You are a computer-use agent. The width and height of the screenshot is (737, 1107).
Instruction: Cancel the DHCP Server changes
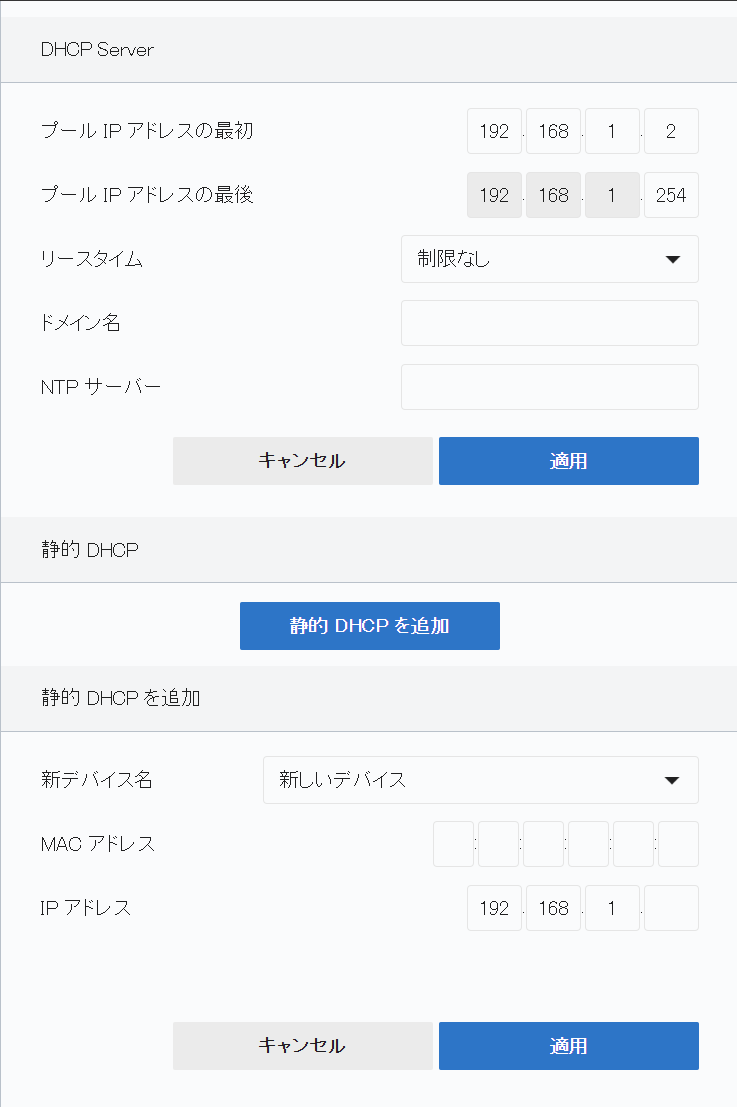(x=302, y=461)
